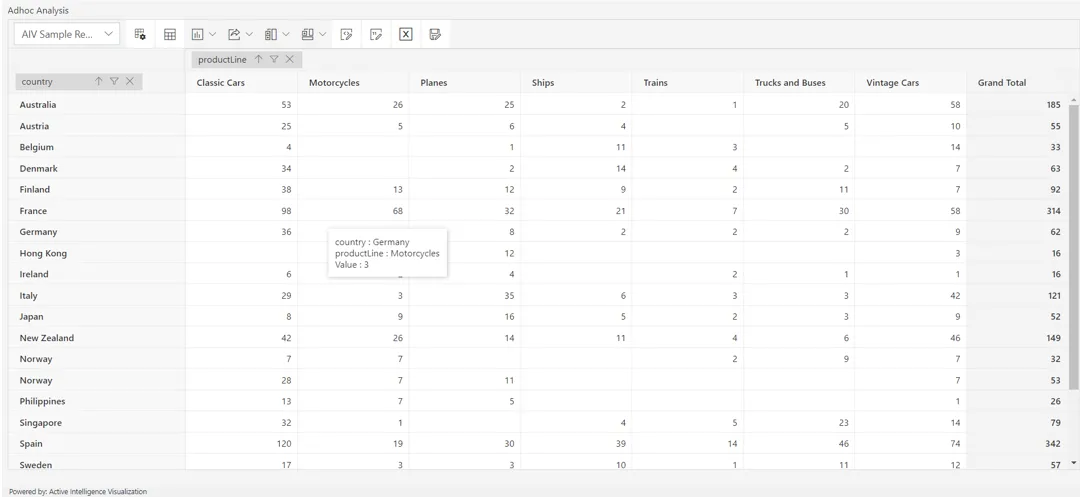
Task: Open the code editor pencil icon
Action: [346, 34]
